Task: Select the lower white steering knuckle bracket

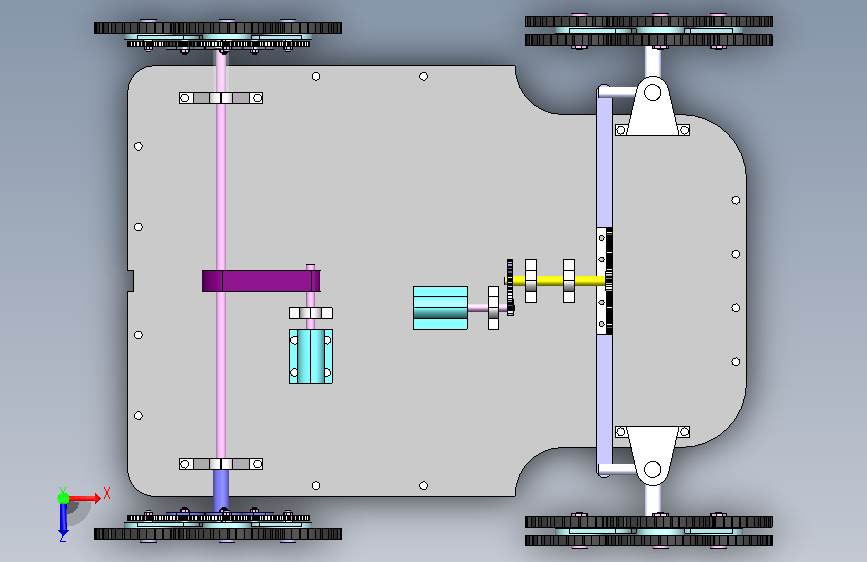Action: coord(652,455)
